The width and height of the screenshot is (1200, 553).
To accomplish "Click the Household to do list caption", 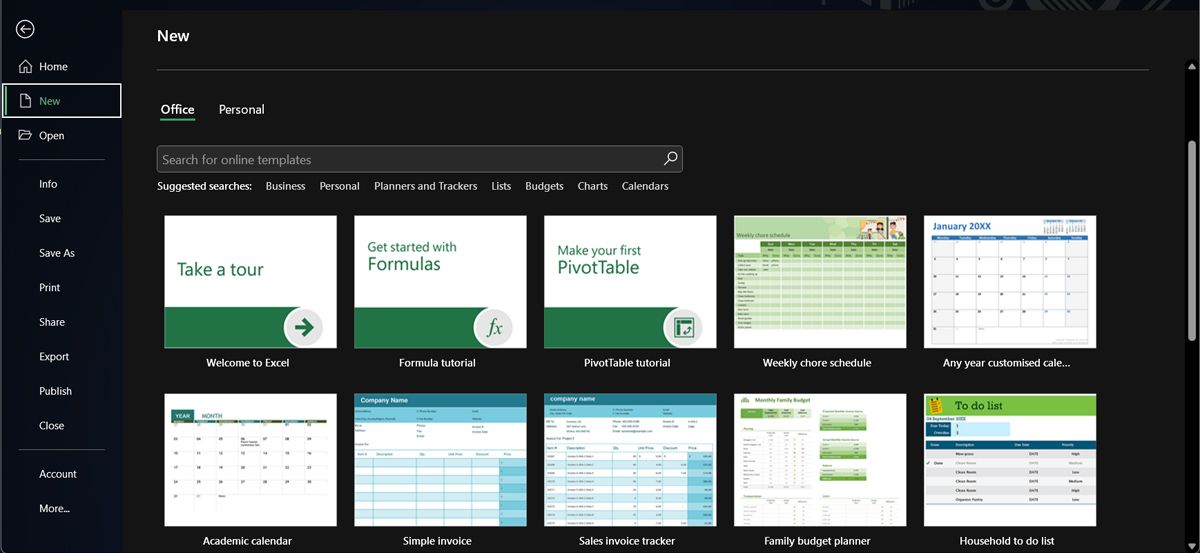I will tap(1007, 541).
